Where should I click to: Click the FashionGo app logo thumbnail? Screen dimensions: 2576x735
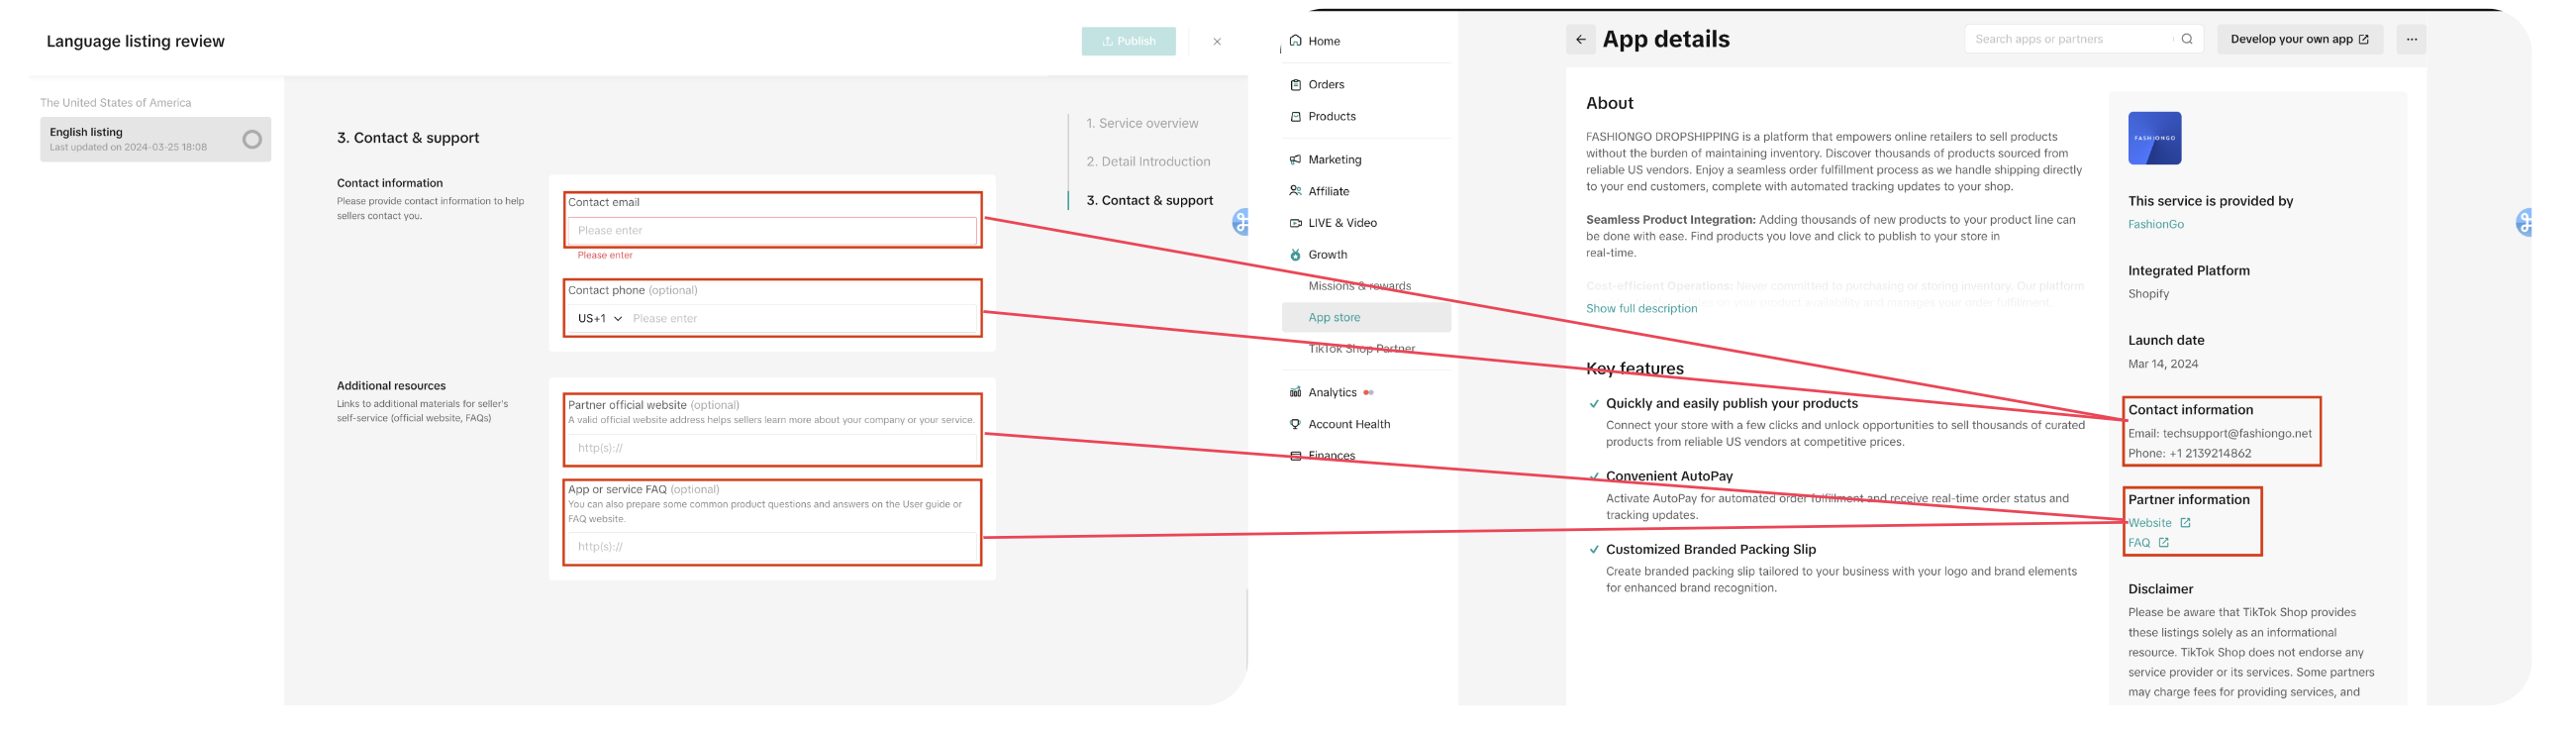coord(2154,138)
